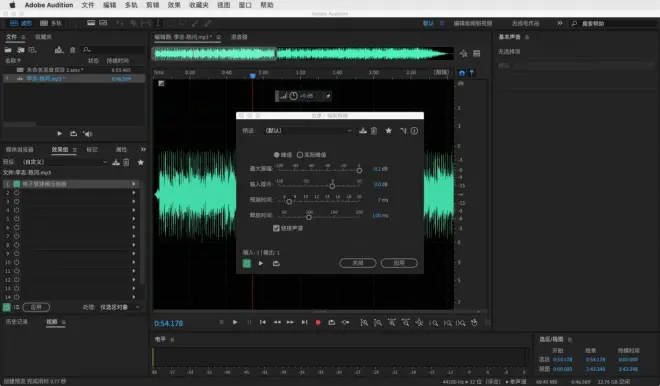Click channel map routing icon in effect dialog
The height and width of the screenshot is (386, 660).
pos(403,131)
